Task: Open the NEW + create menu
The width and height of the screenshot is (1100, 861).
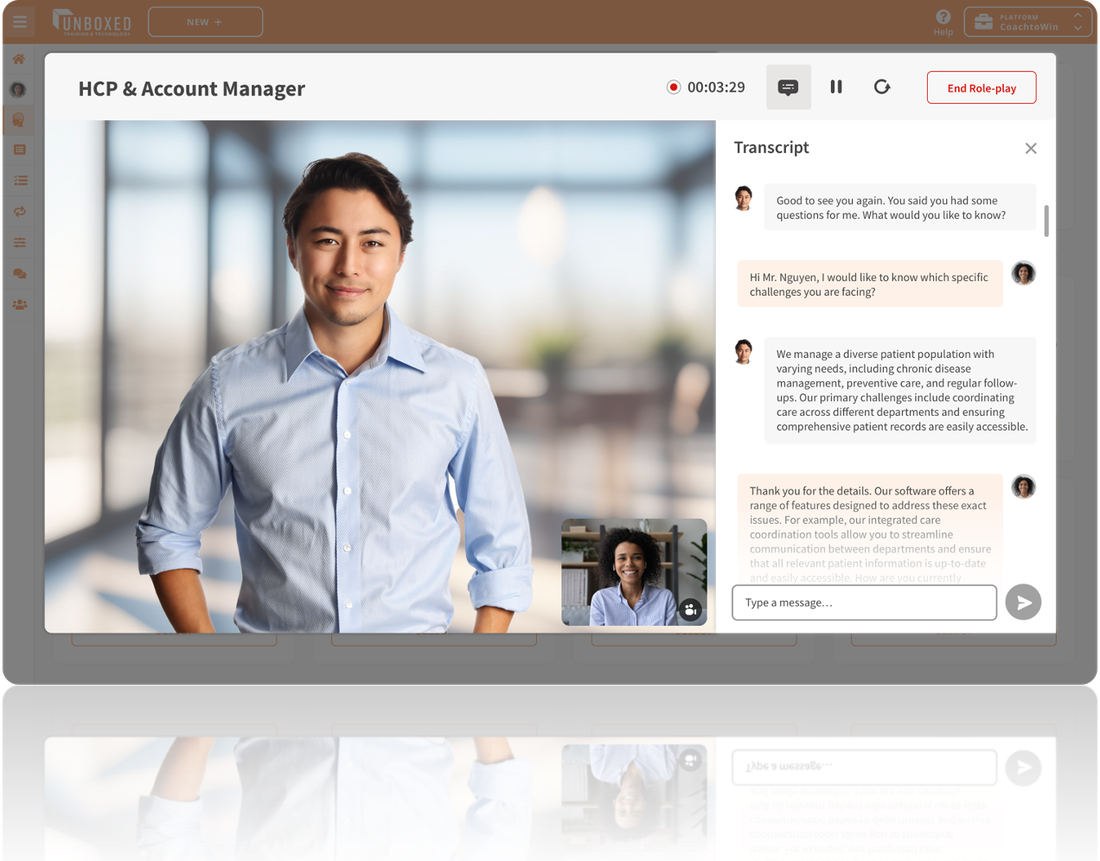Action: (205, 22)
